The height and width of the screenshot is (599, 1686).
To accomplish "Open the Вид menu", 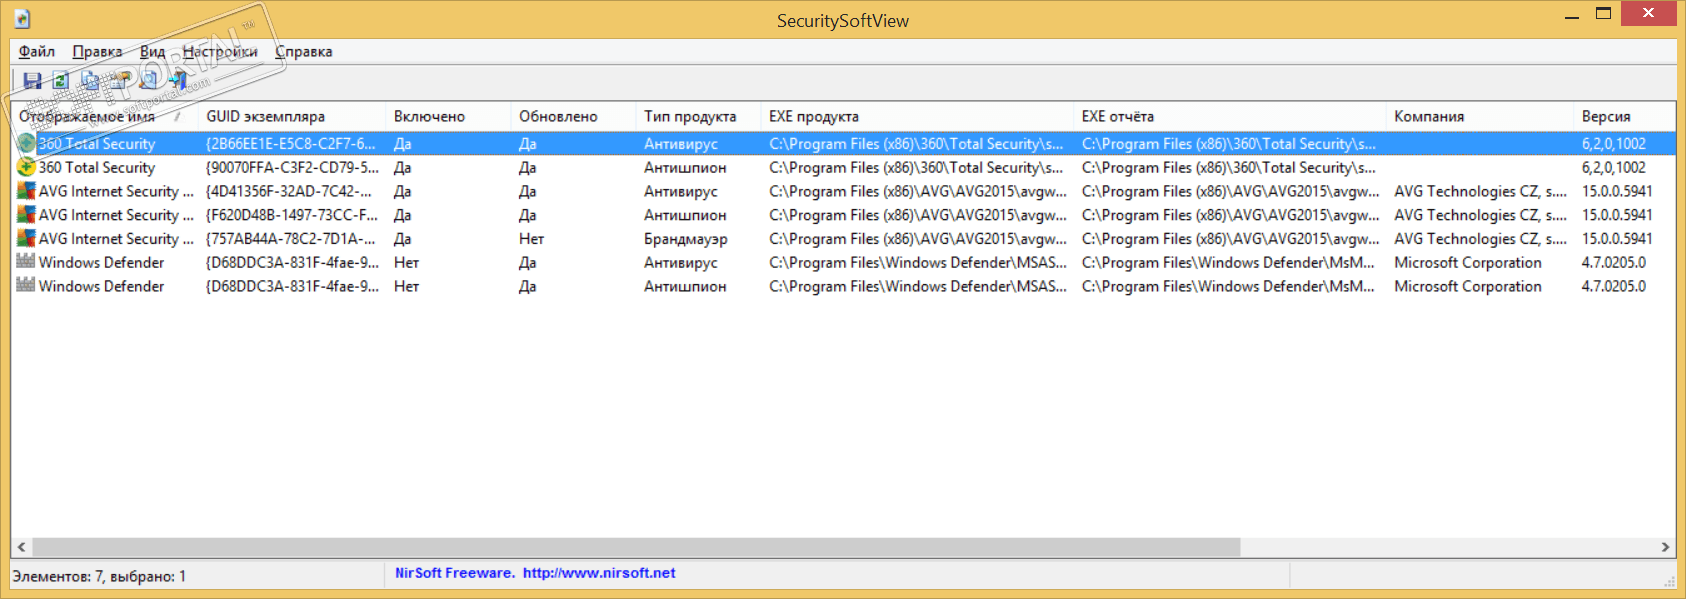I will click(152, 52).
